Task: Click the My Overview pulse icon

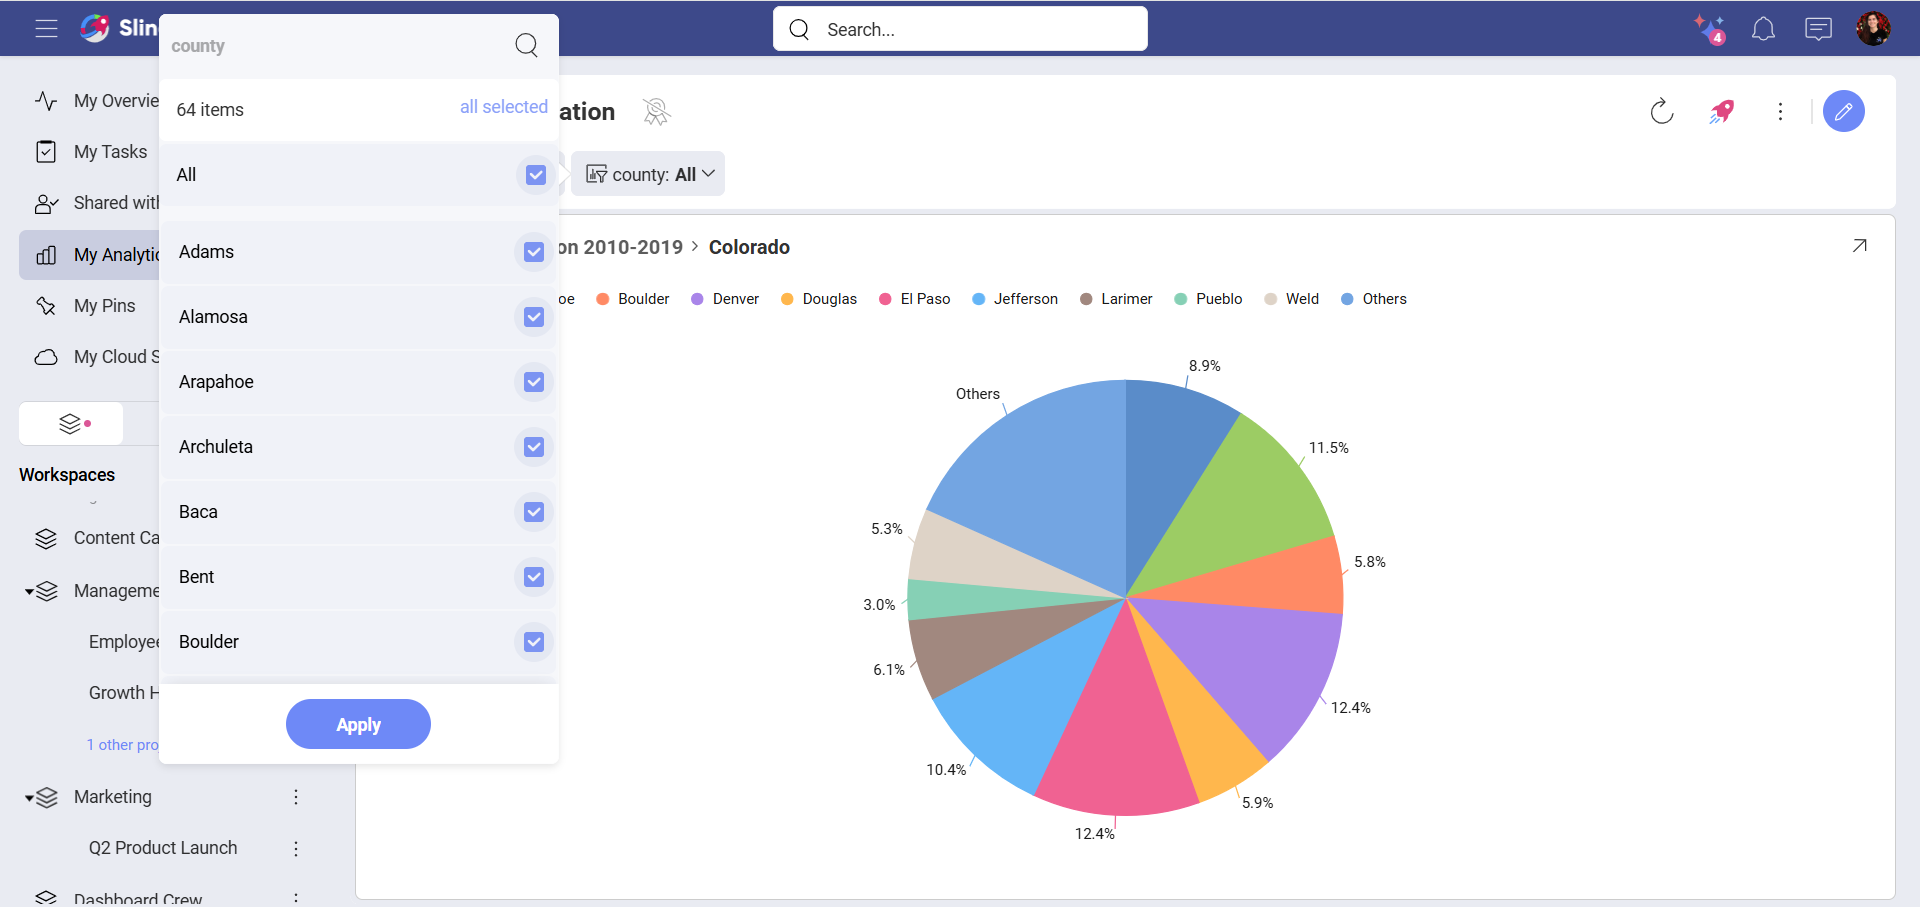Action: click(46, 101)
